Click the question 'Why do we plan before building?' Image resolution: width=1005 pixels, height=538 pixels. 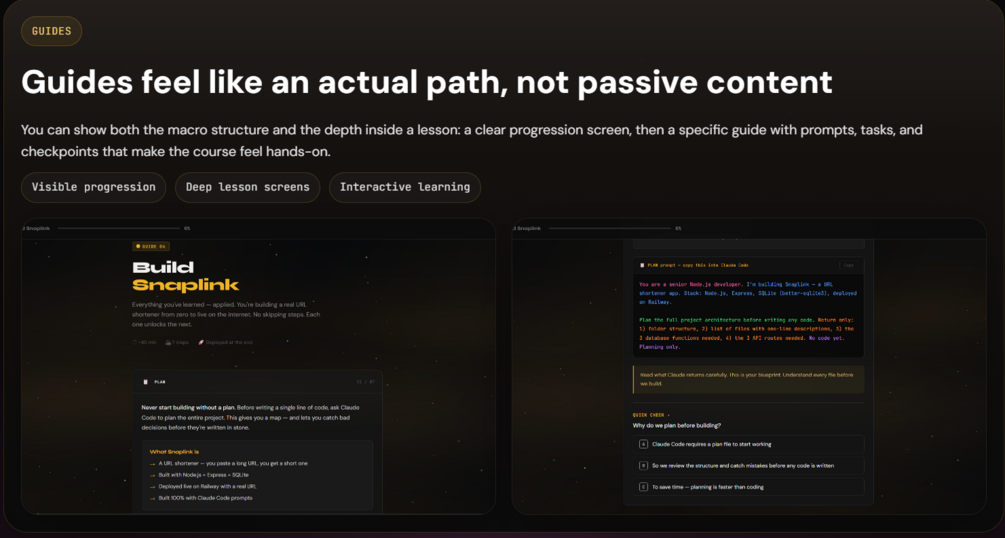pos(676,425)
